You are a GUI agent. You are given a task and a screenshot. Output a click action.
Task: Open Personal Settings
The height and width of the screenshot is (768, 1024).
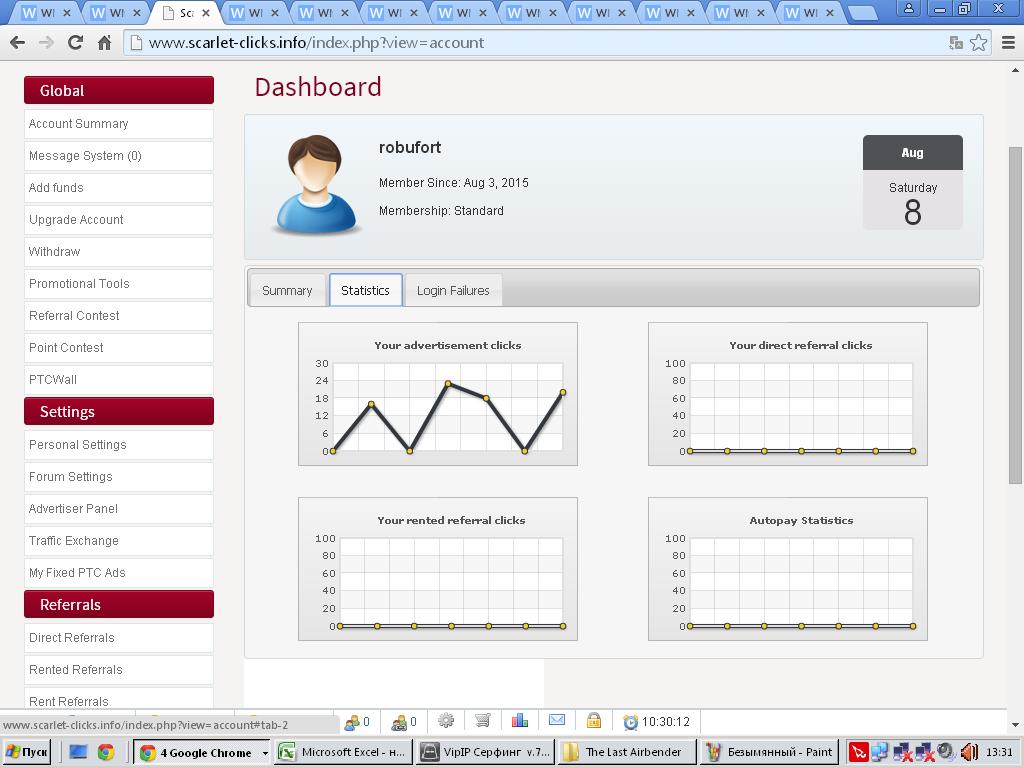click(119, 445)
